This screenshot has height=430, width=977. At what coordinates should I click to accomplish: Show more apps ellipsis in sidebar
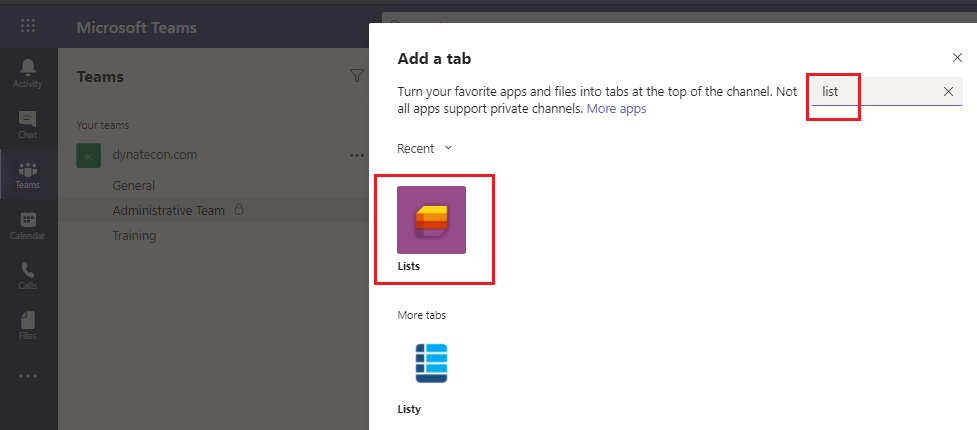pos(28,376)
